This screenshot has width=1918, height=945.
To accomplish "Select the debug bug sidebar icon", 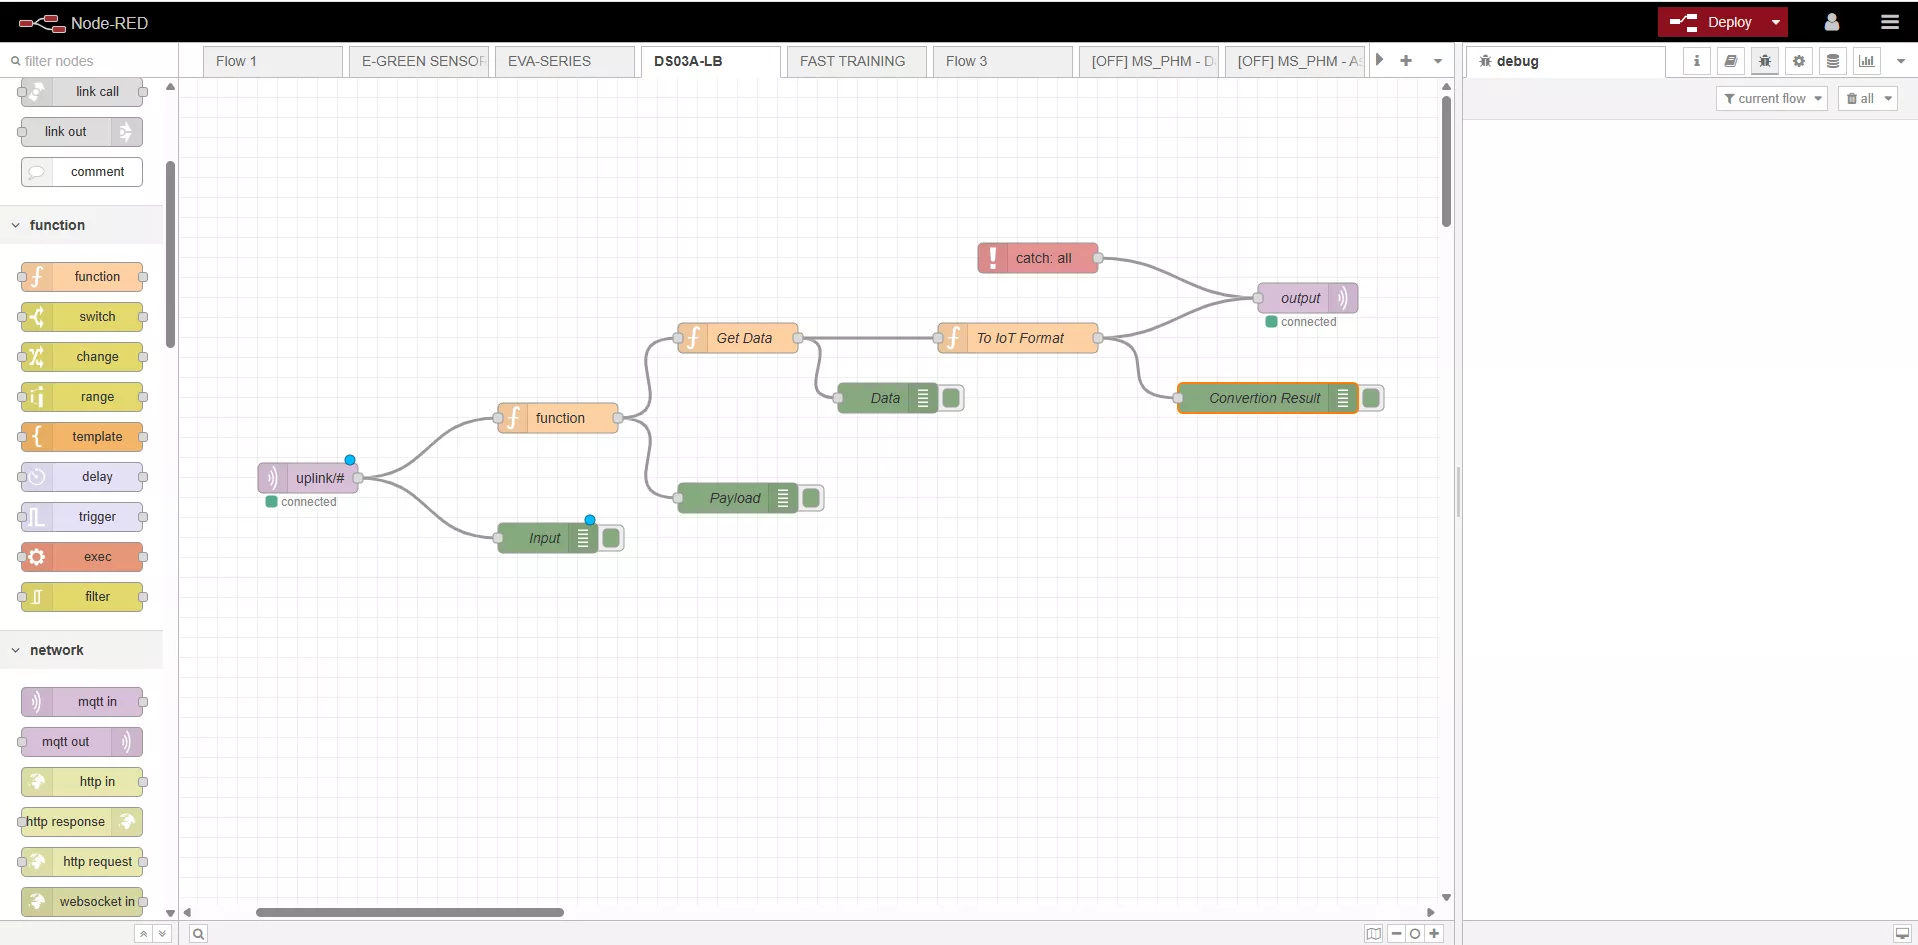I will point(1764,61).
